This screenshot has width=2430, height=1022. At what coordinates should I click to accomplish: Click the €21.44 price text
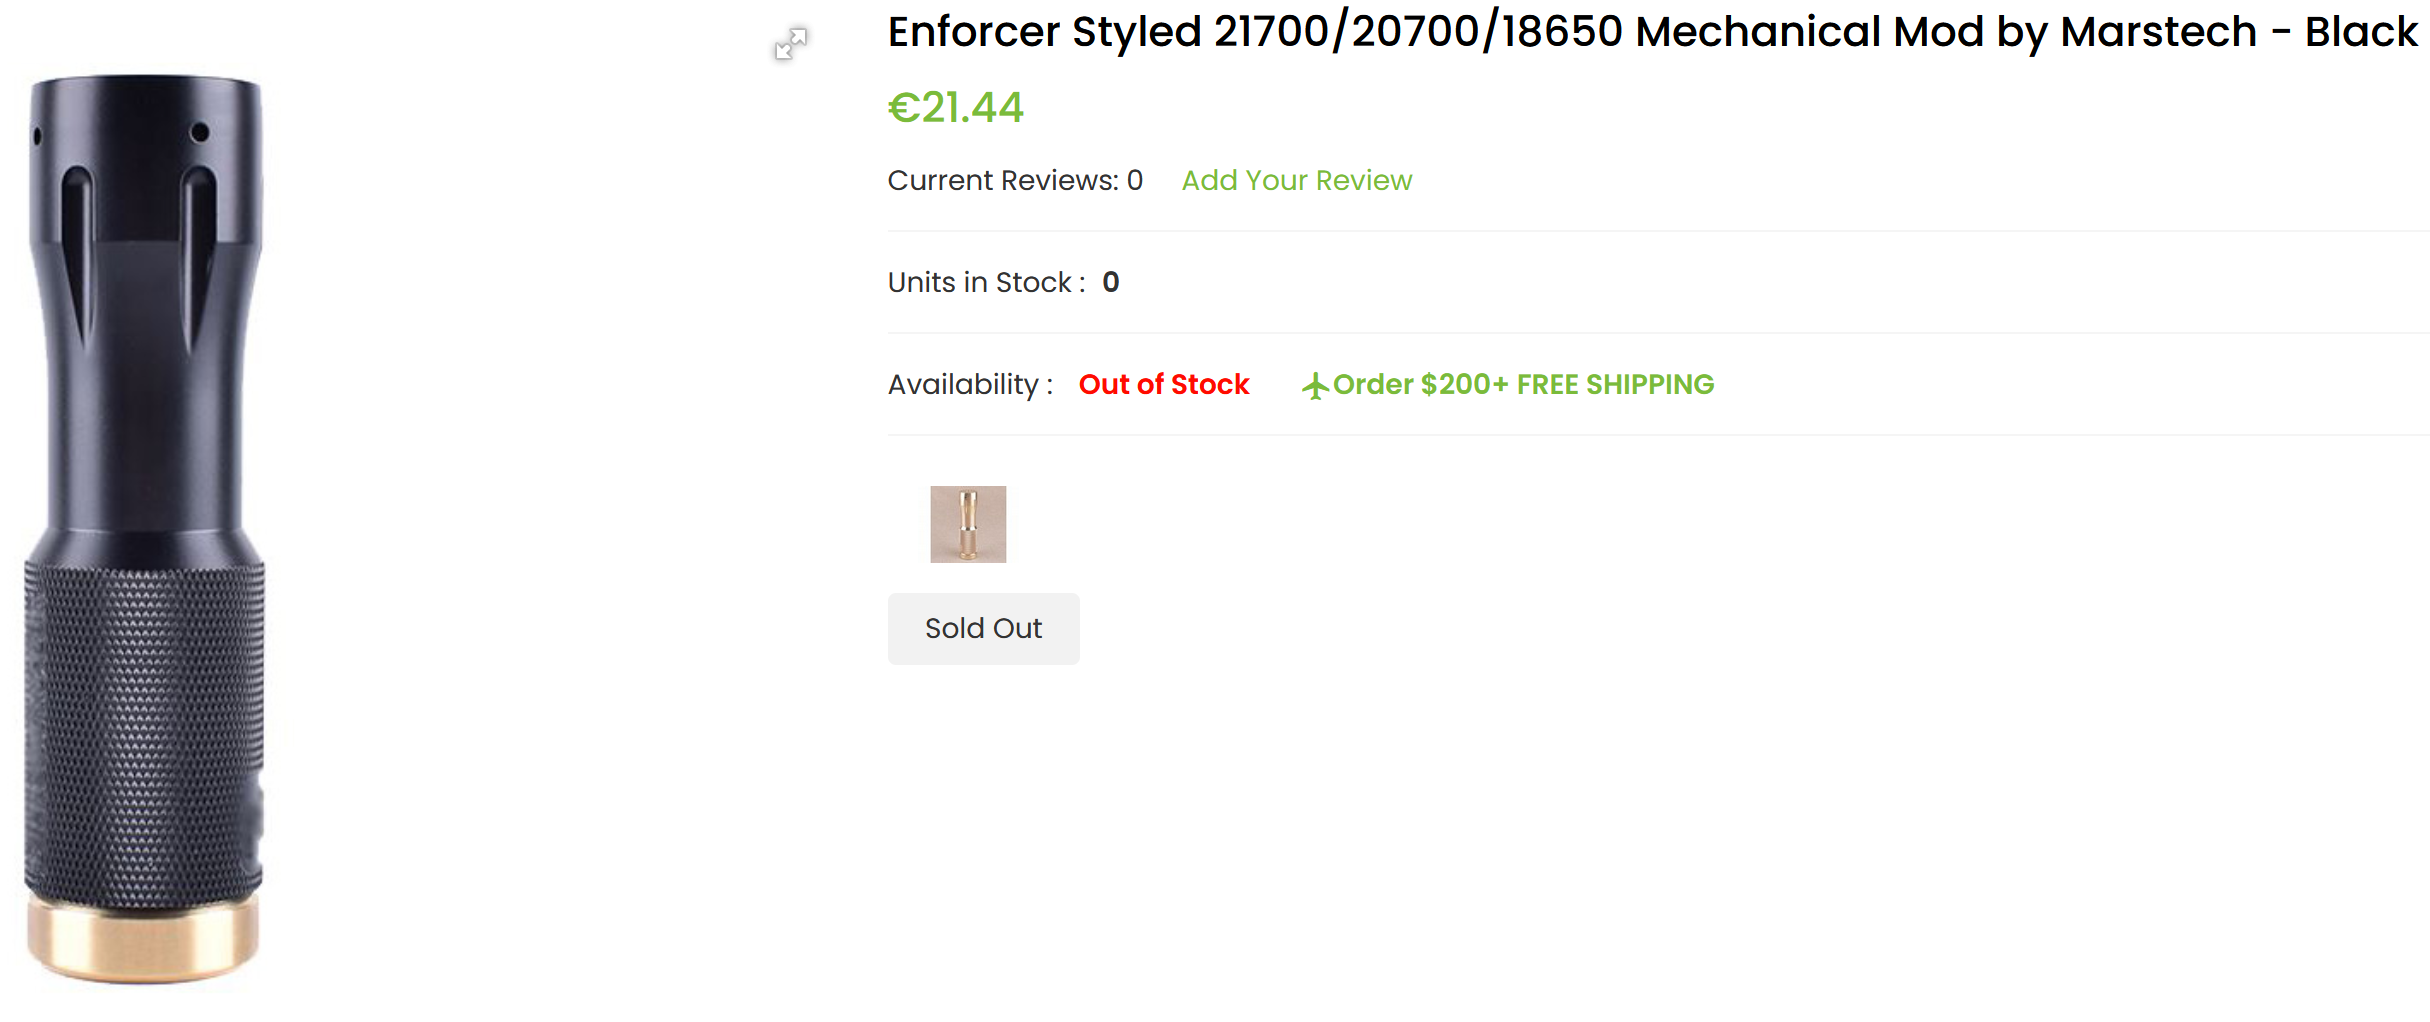[956, 108]
